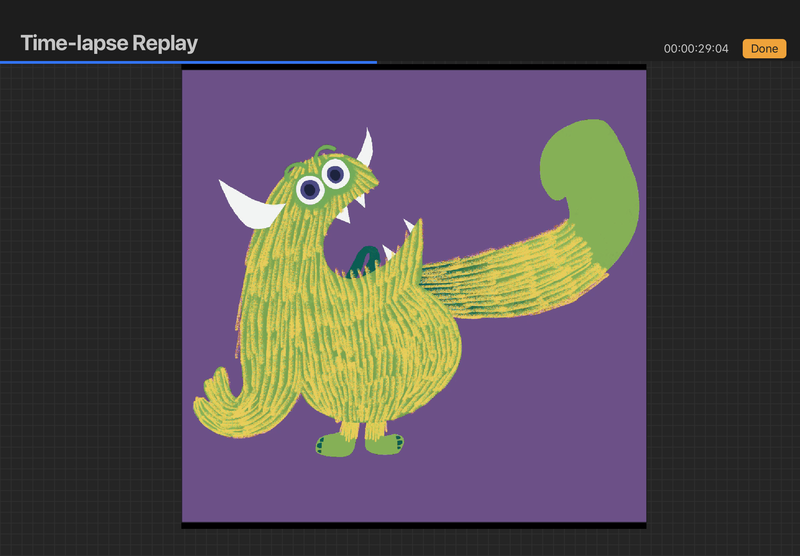Click the monster's right eye
Screen dimensions: 800x556
[336, 175]
